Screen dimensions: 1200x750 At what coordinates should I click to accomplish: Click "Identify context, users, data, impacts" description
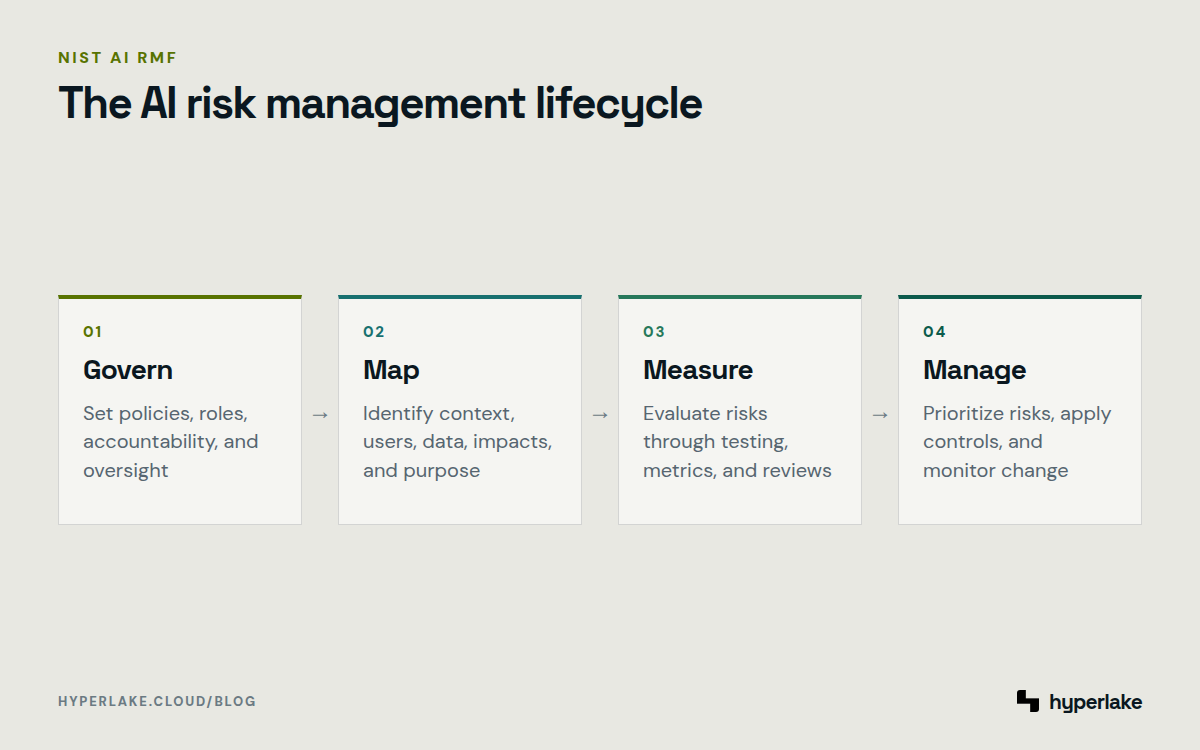[458, 442]
